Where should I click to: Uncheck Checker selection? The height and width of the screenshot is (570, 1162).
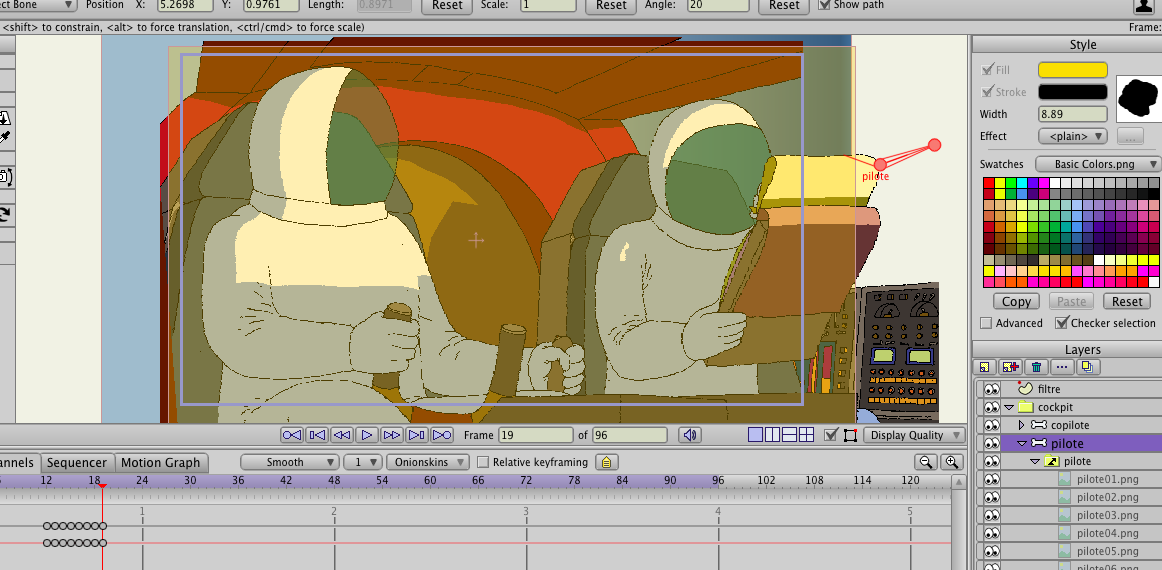coord(1062,323)
